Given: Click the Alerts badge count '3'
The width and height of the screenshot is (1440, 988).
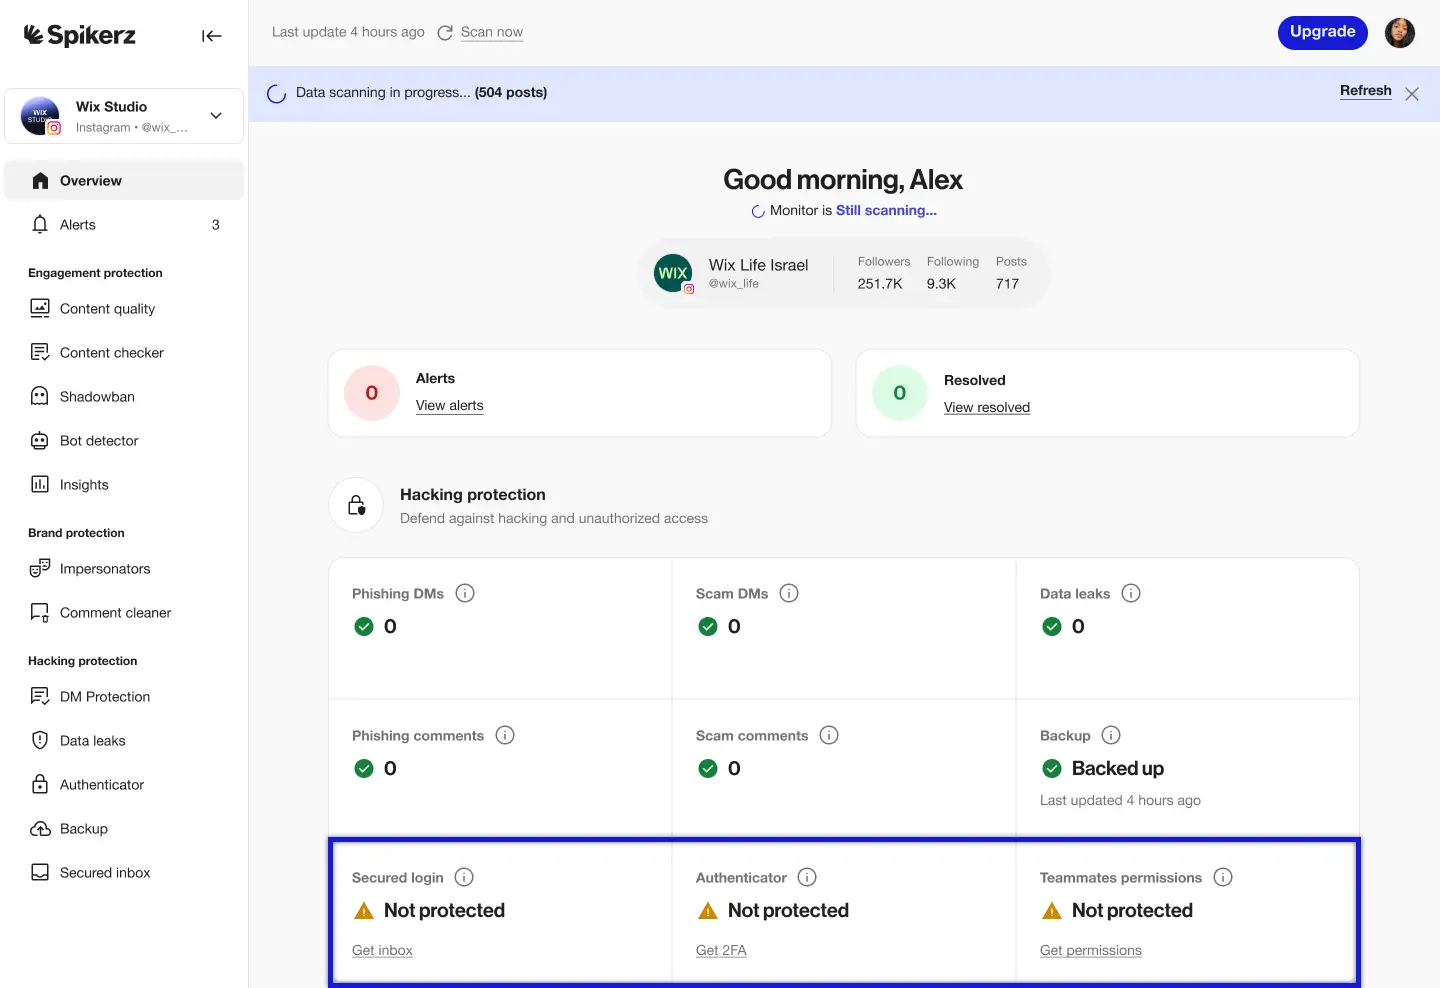Looking at the screenshot, I should click(x=216, y=225).
